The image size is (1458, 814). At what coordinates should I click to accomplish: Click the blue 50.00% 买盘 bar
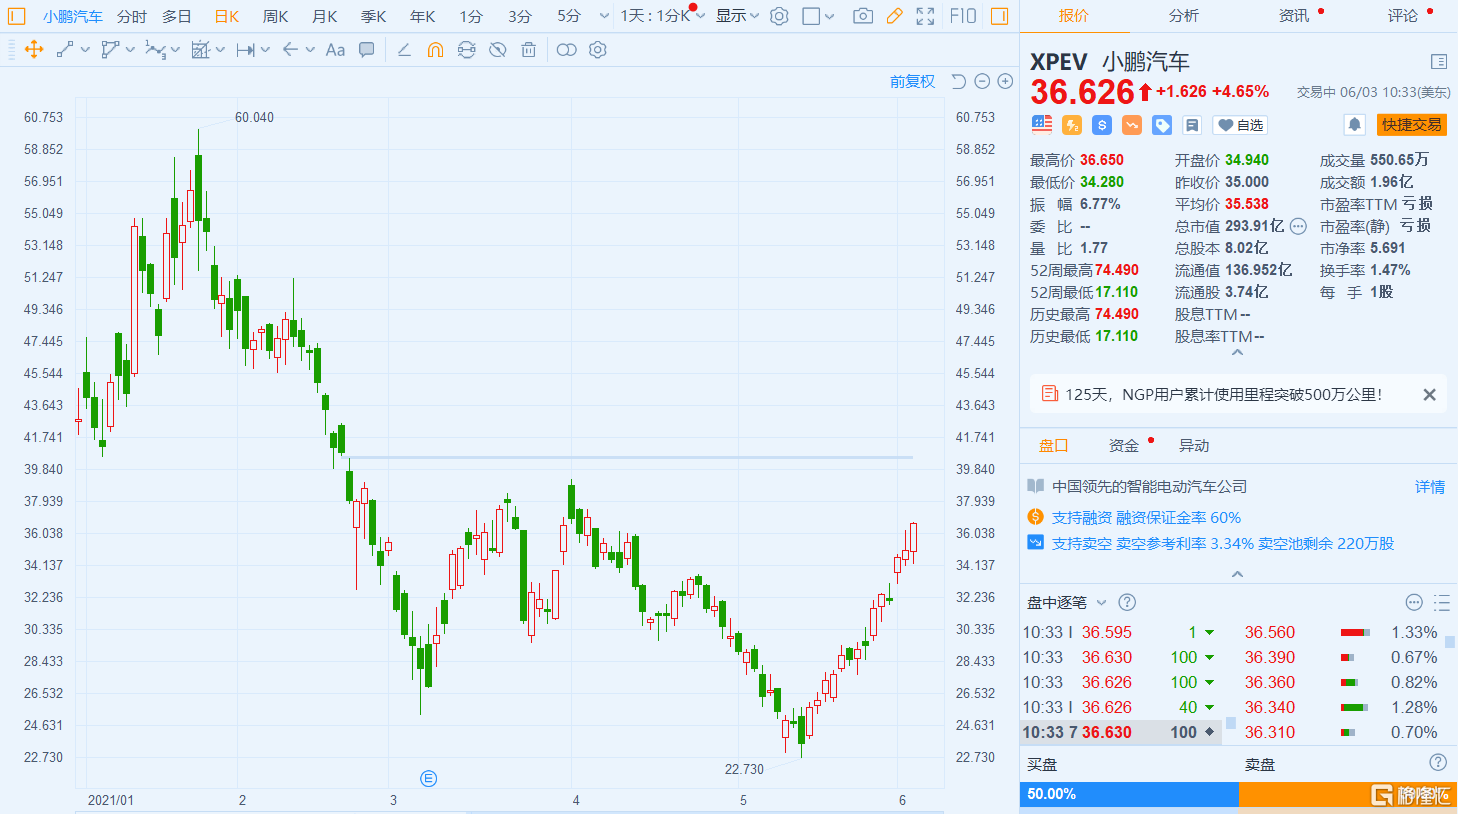pyautogui.click(x=1129, y=794)
